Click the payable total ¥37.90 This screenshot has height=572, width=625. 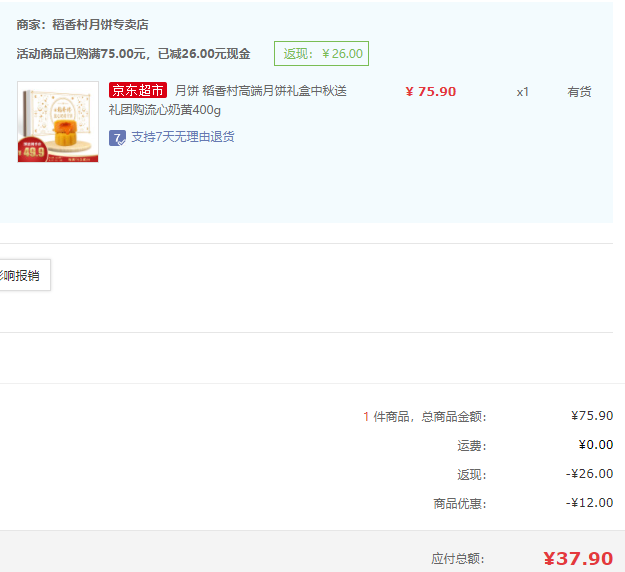(578, 558)
